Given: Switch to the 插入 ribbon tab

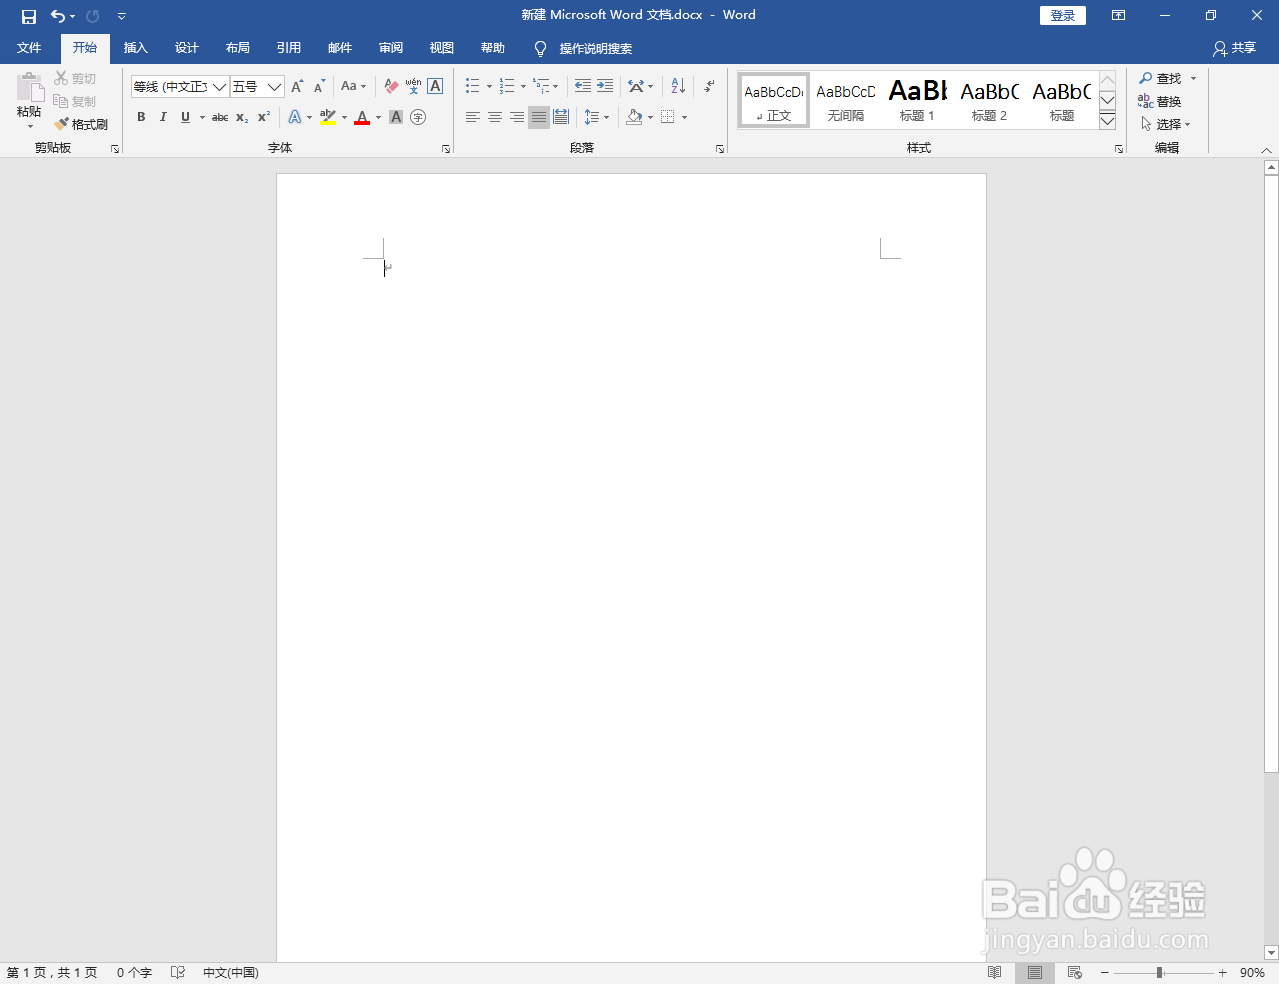Looking at the screenshot, I should (x=135, y=47).
